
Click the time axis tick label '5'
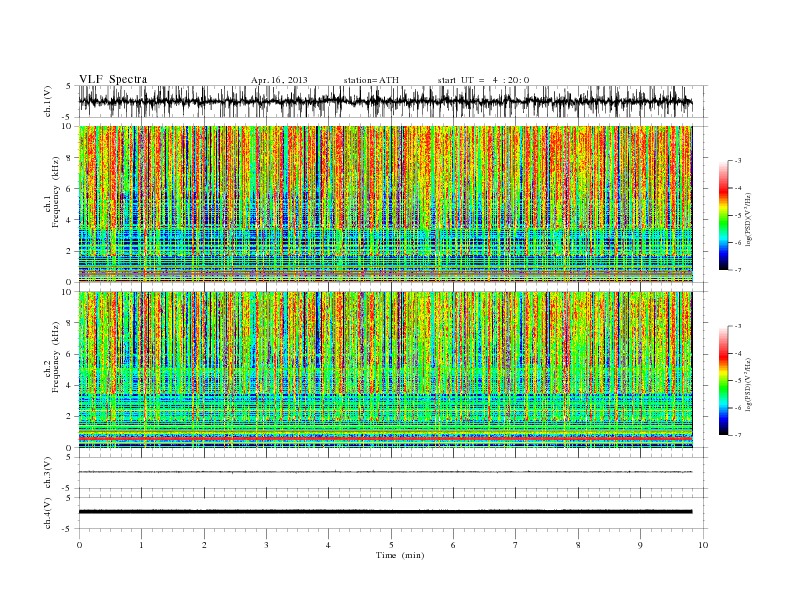click(391, 545)
